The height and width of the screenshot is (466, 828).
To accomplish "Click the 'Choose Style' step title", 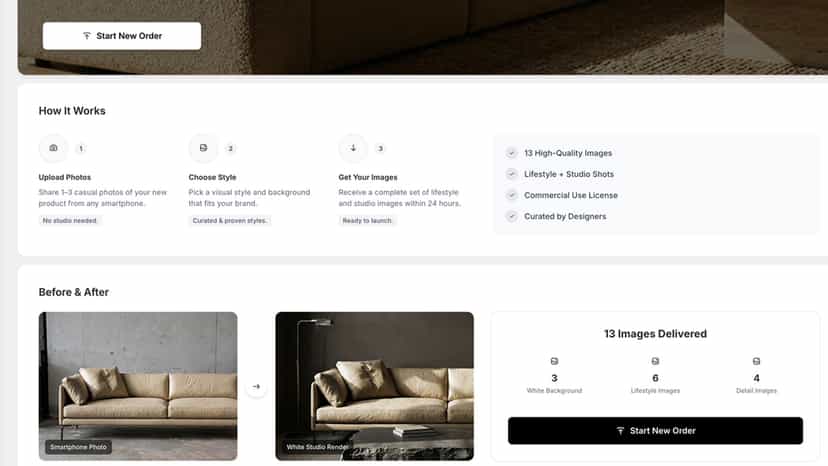I will click(212, 178).
